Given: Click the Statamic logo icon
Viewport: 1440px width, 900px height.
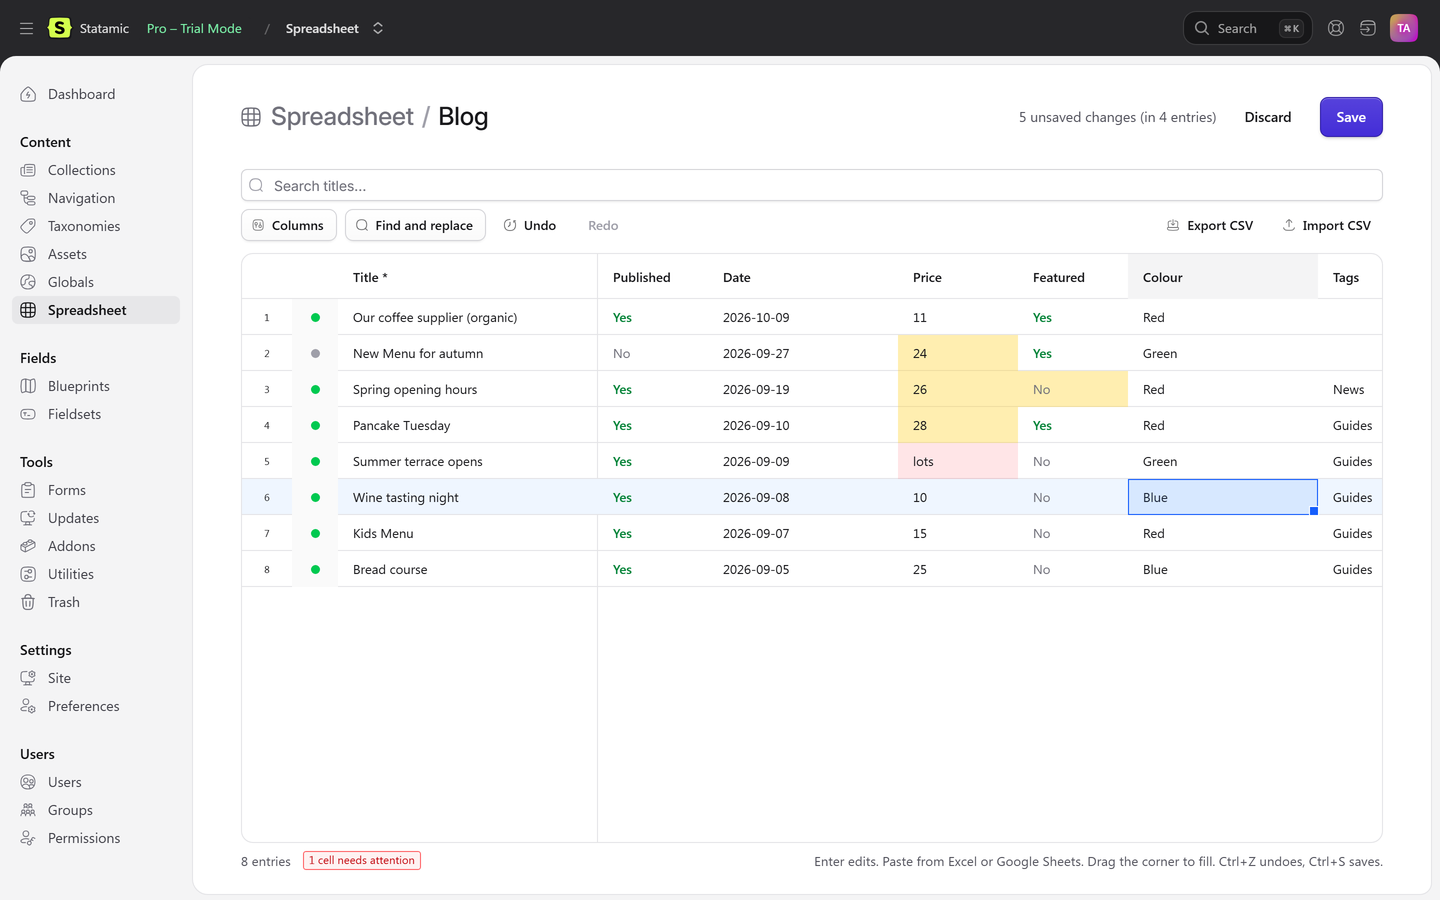Looking at the screenshot, I should pyautogui.click(x=60, y=28).
